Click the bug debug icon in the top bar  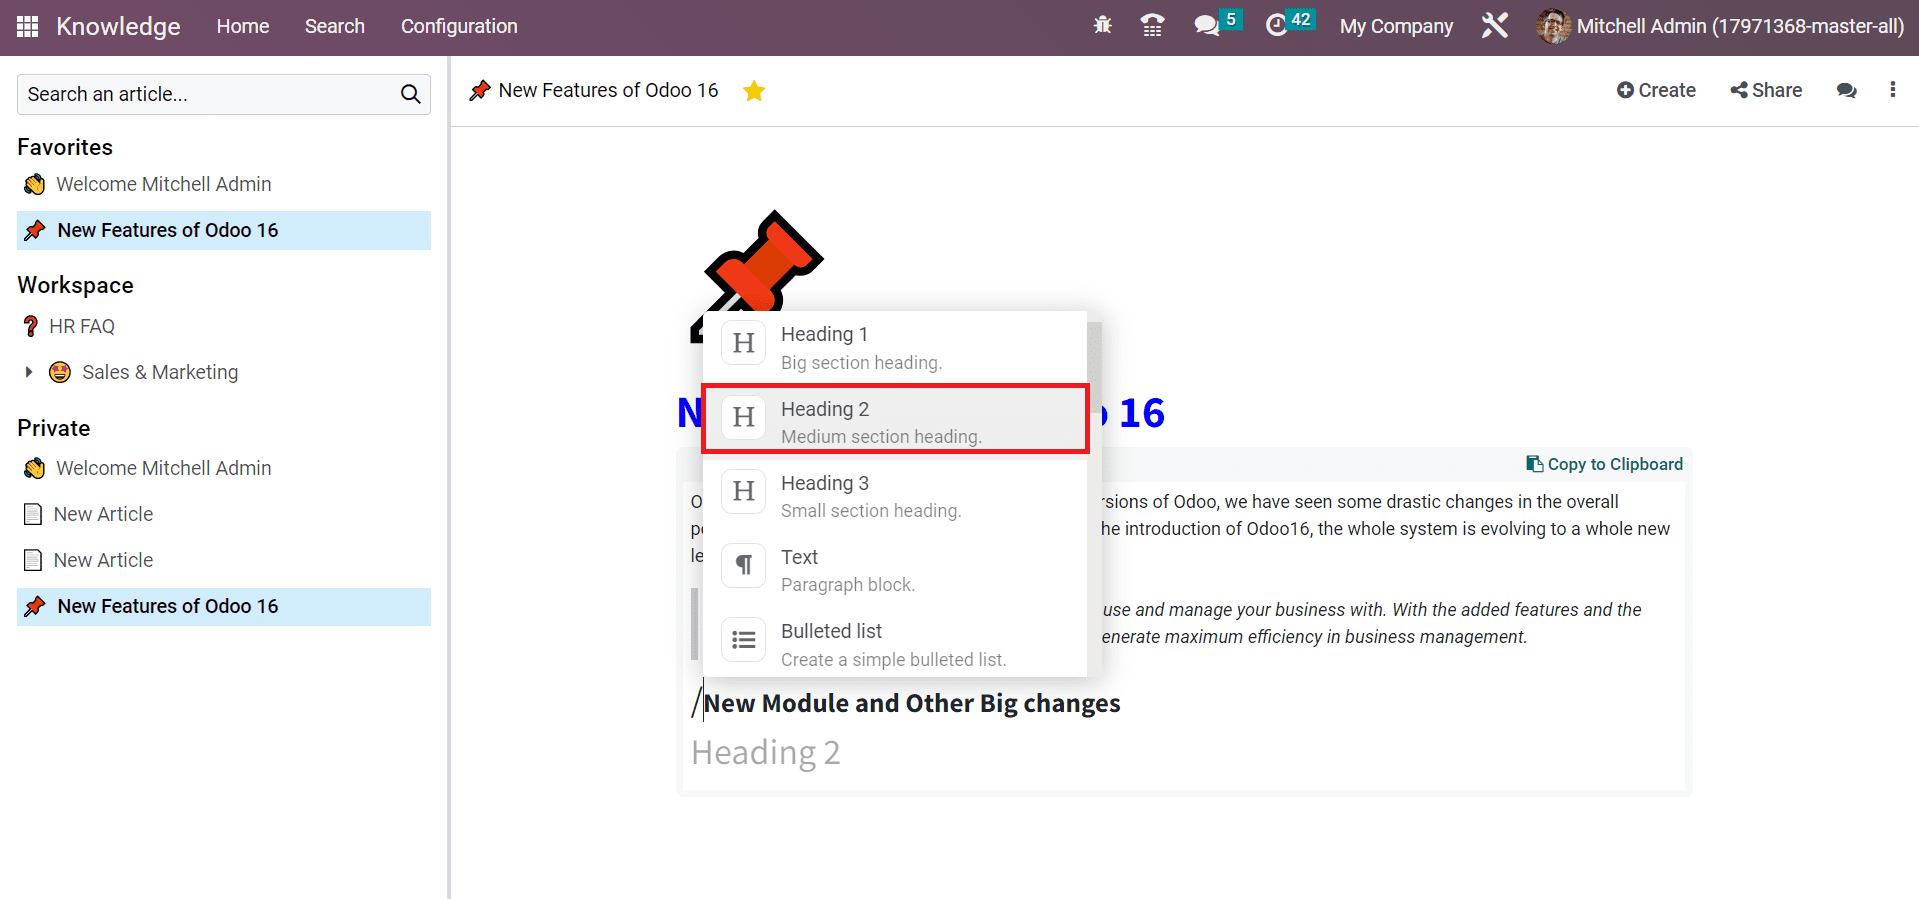[1103, 25]
